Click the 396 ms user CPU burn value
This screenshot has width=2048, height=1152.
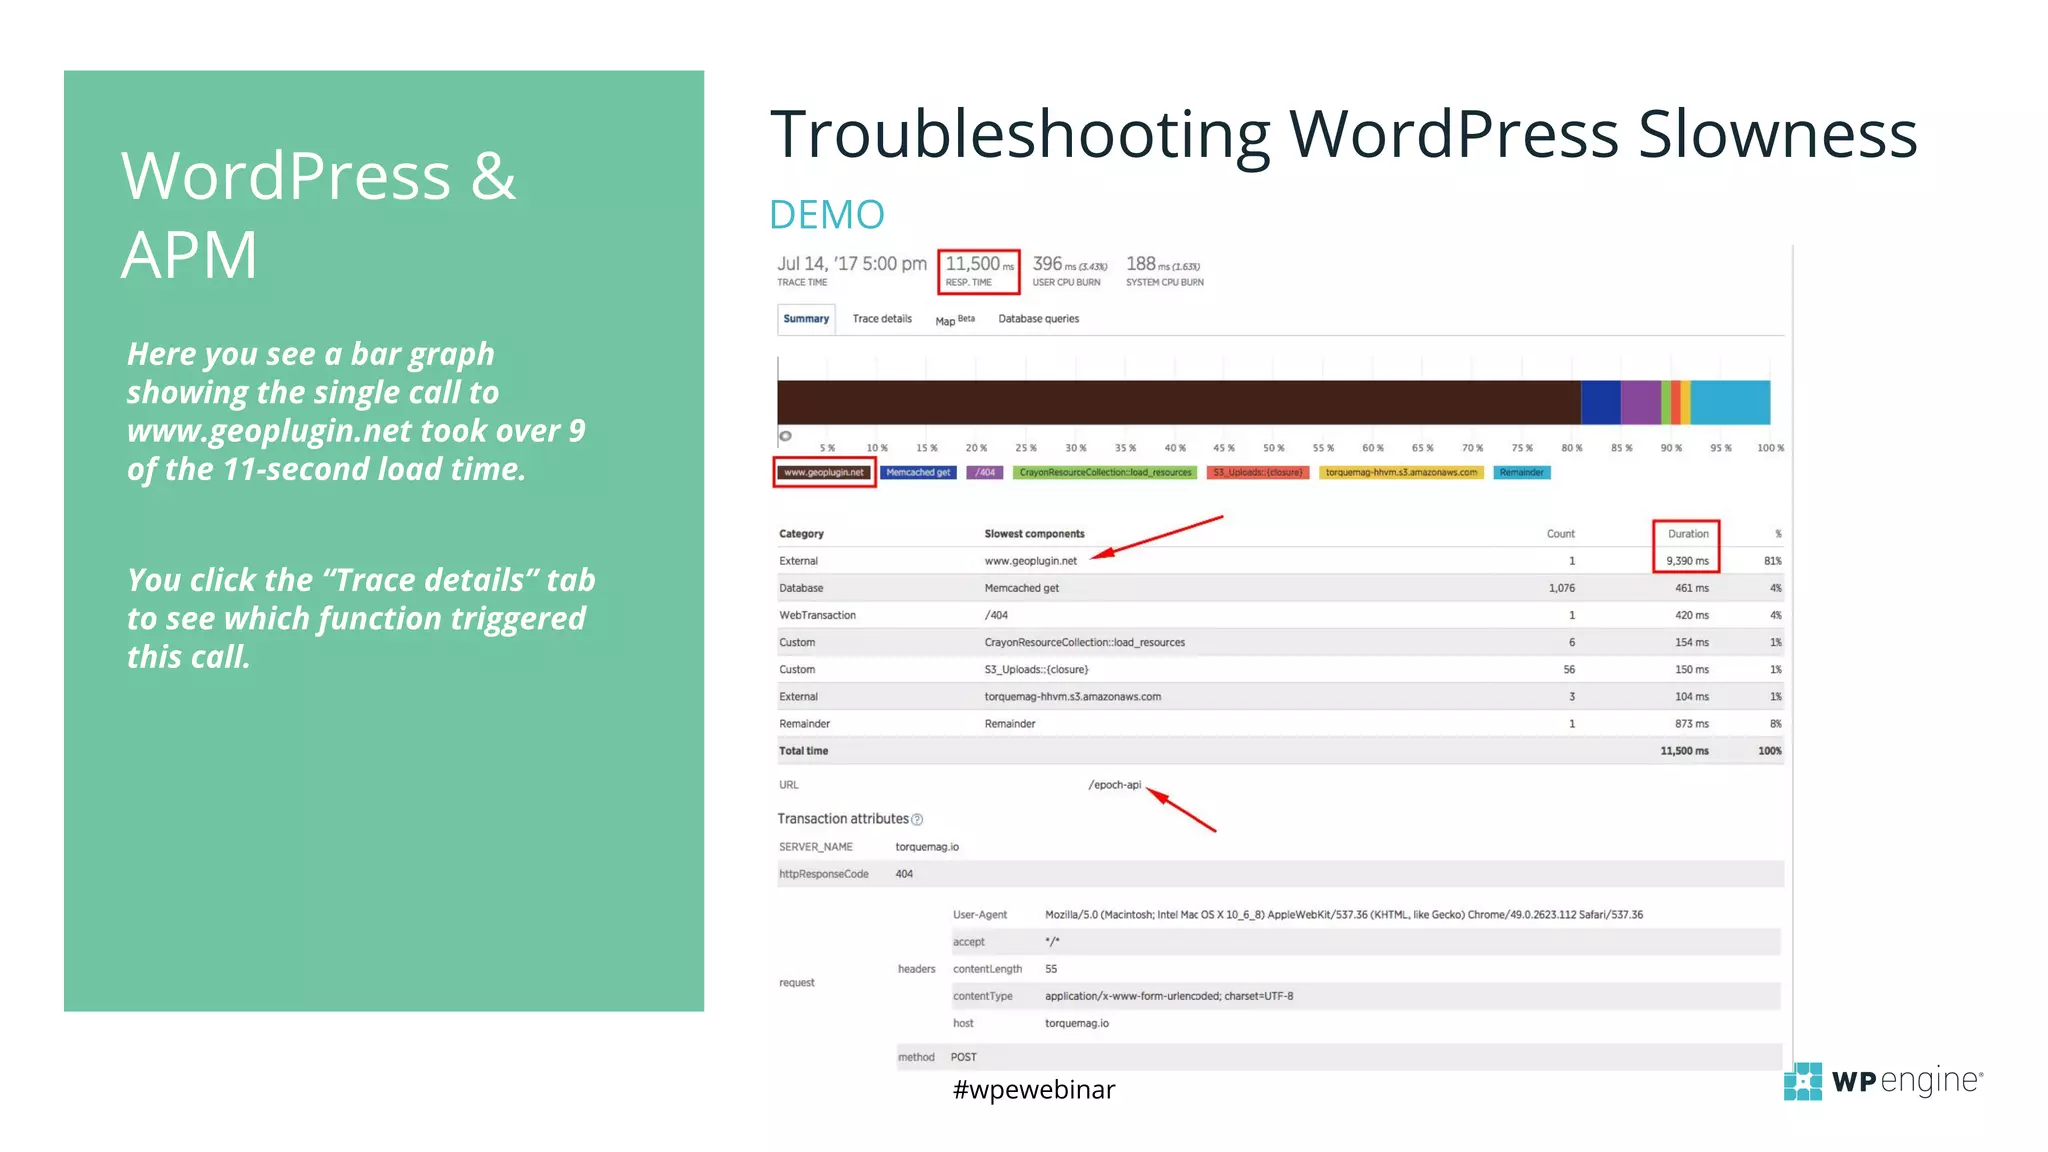click(1069, 264)
